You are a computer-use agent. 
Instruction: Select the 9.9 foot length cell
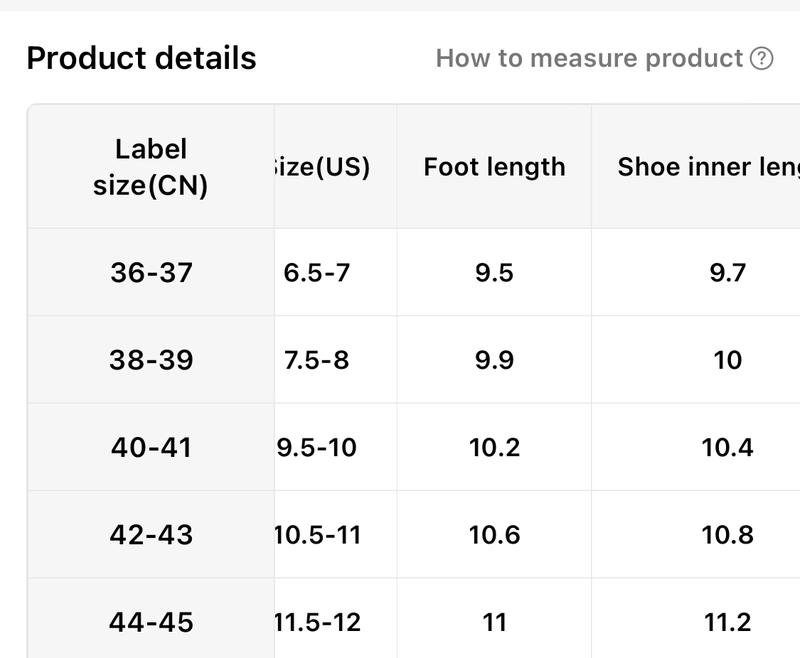[494, 360]
